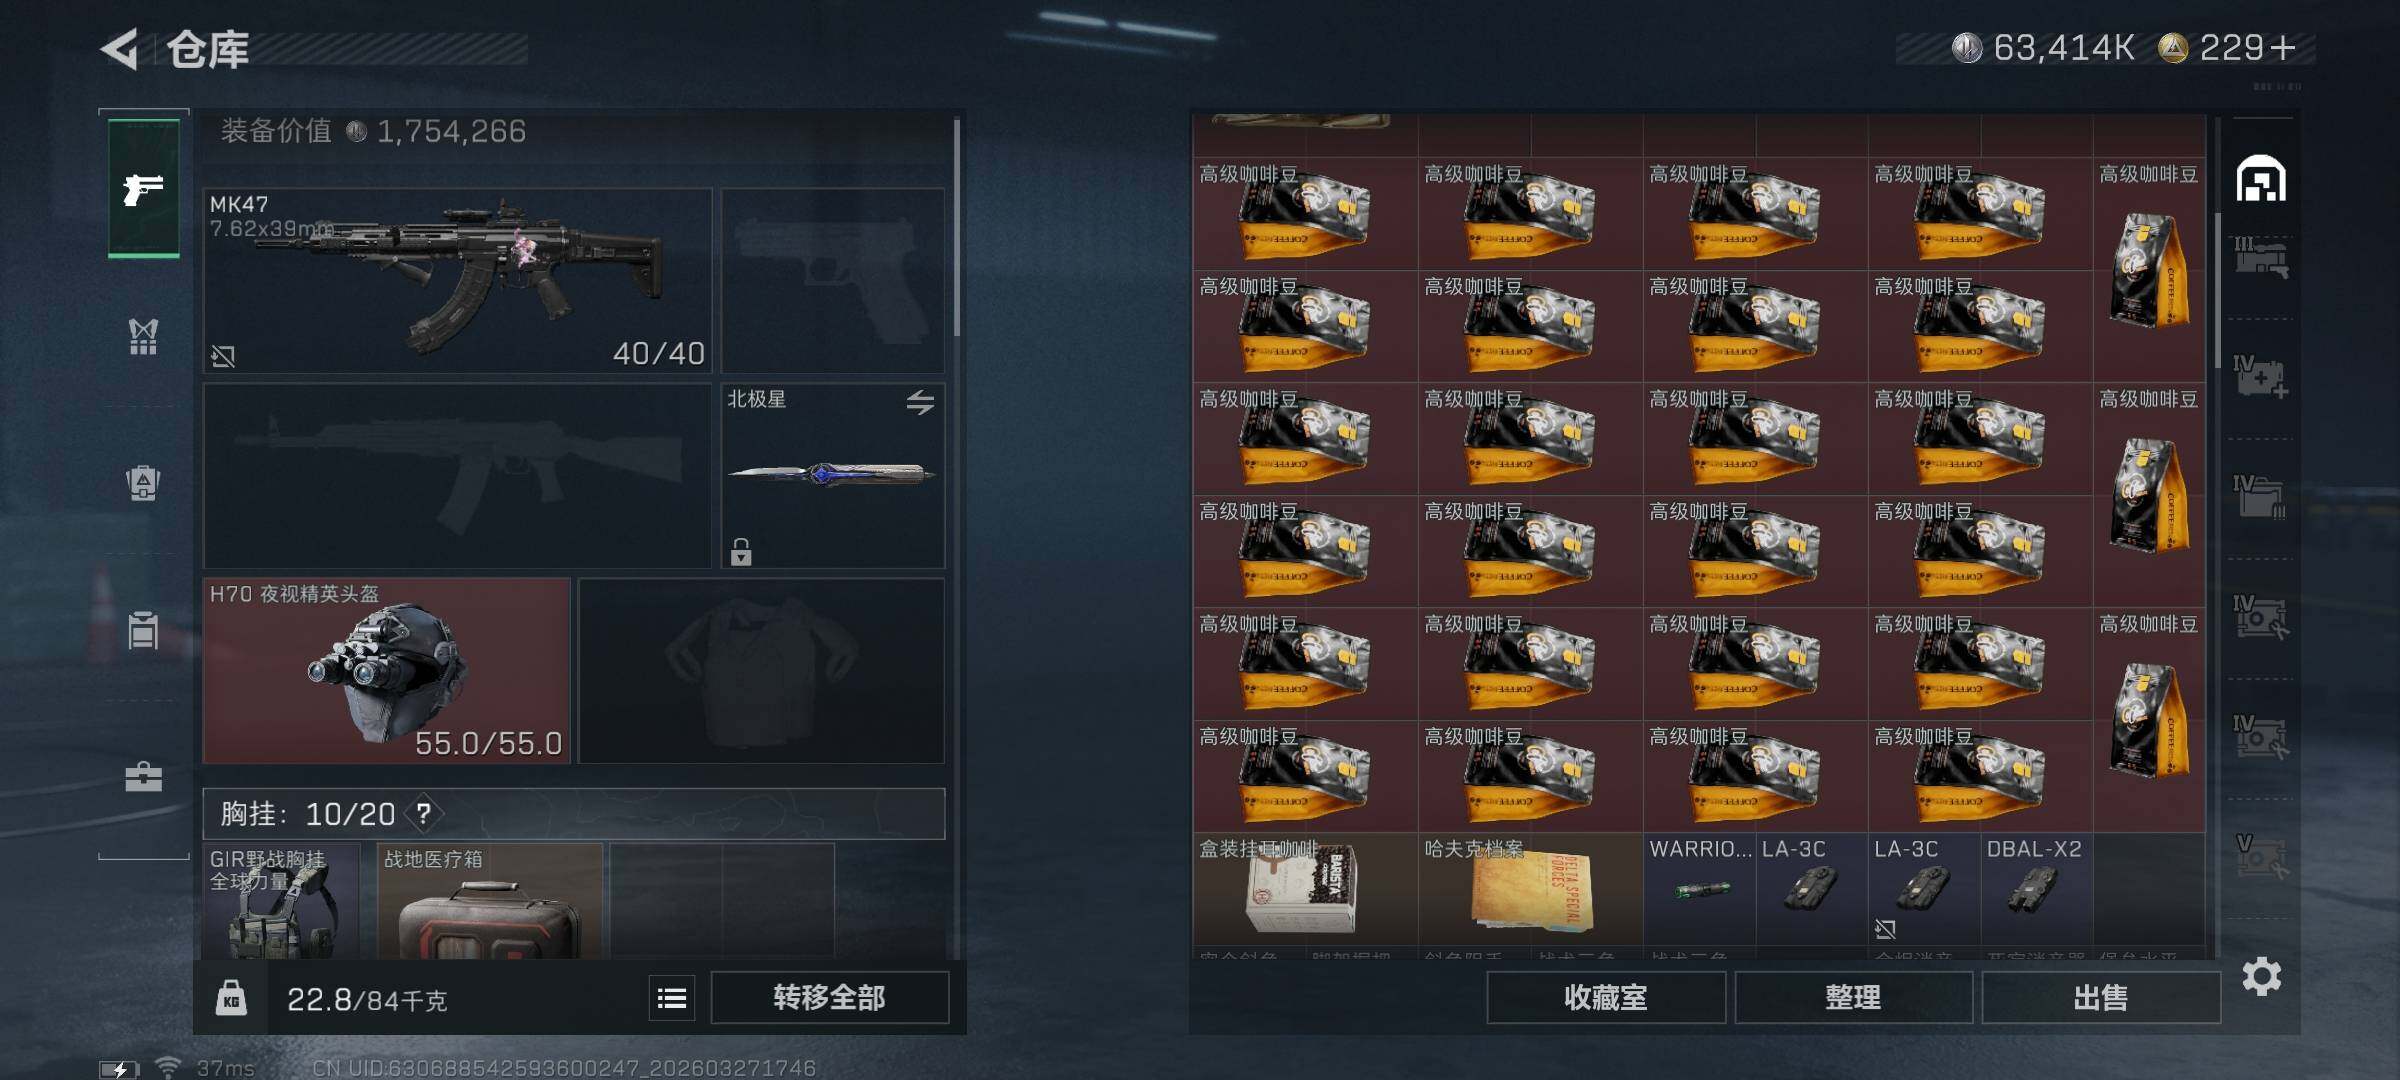Select the MK47 rifle slot
Image resolution: width=2400 pixels, height=1080 pixels.
point(458,281)
